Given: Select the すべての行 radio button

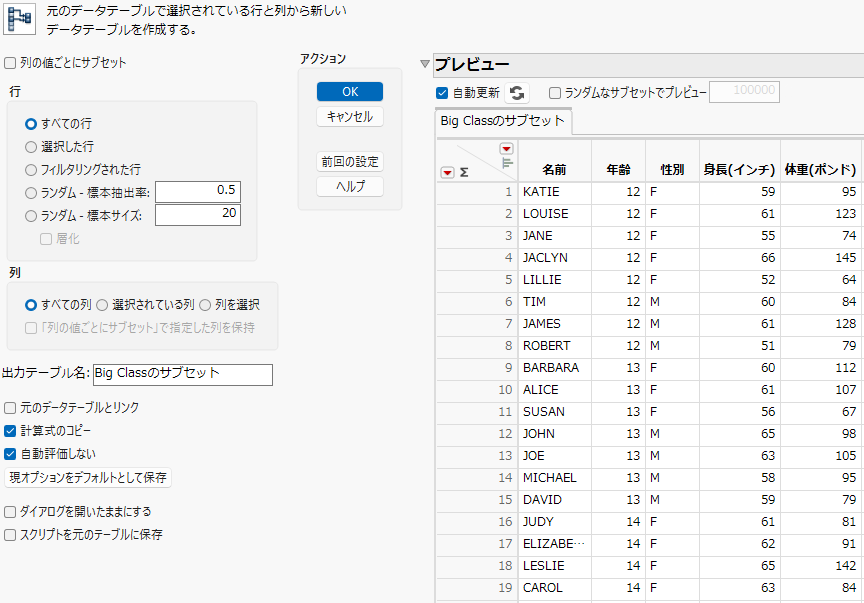Looking at the screenshot, I should 31,124.
